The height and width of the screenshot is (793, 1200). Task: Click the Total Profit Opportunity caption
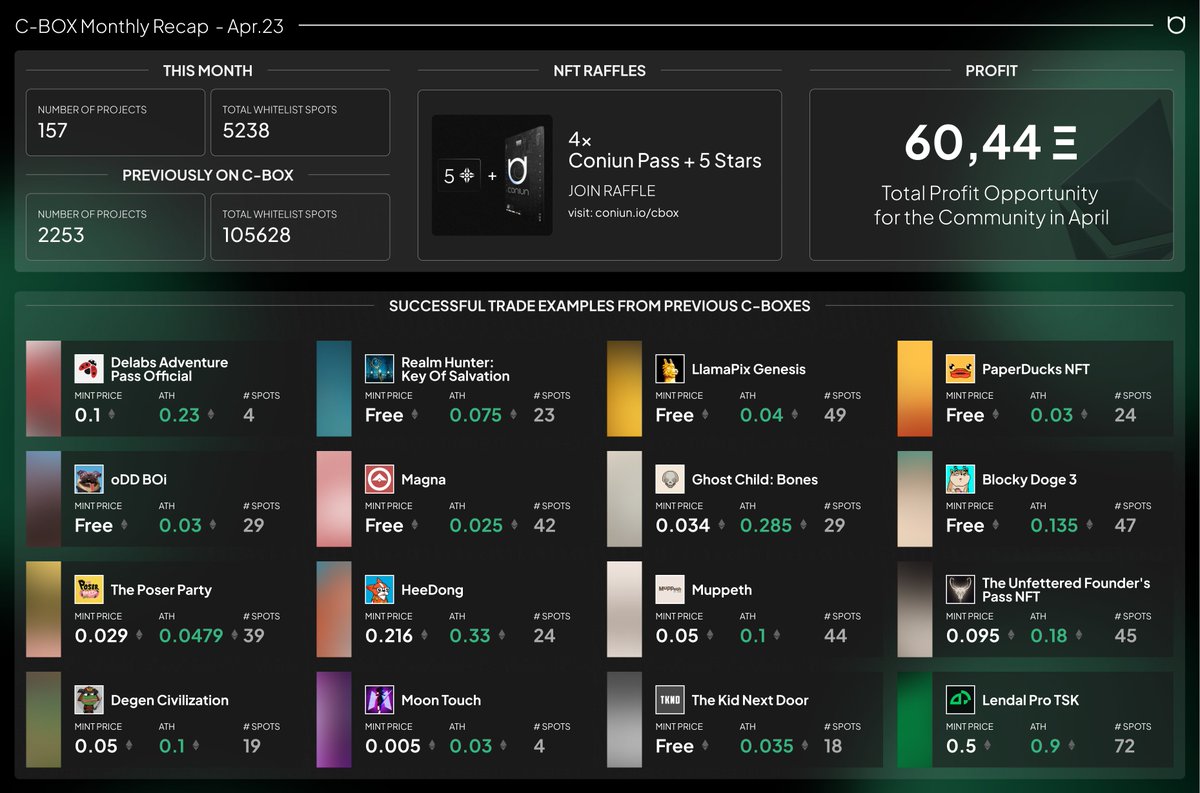click(x=990, y=205)
